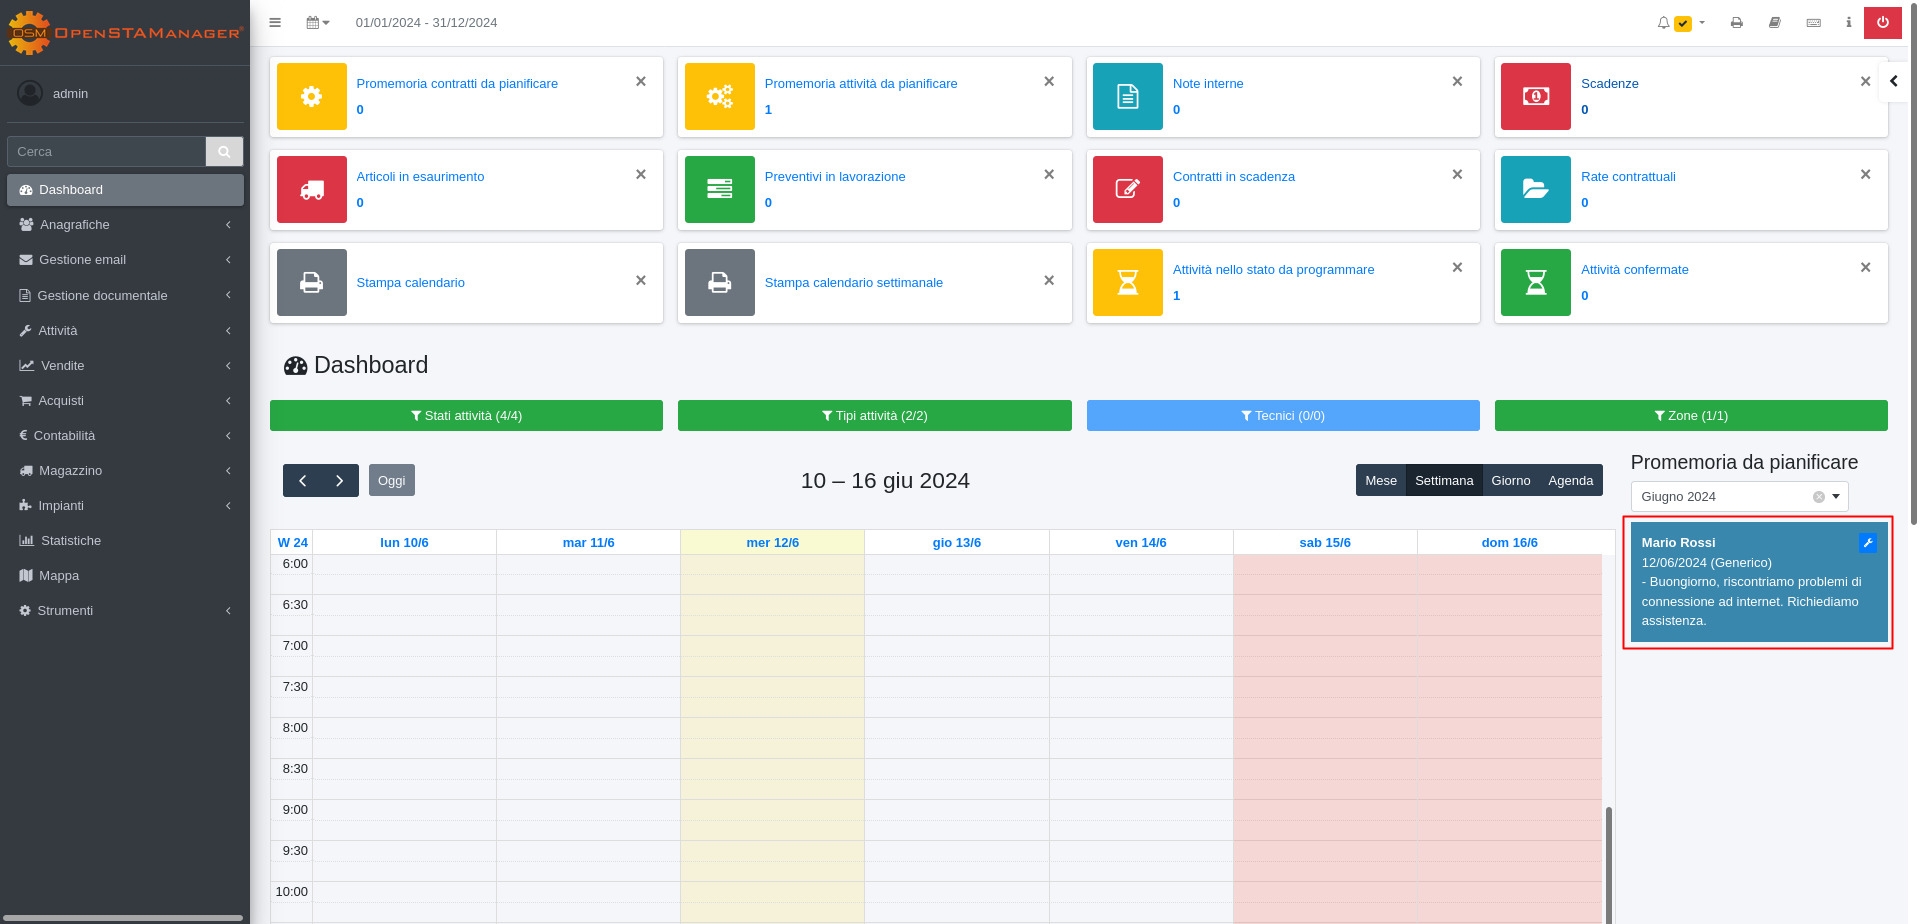Open the calendar date range dropdown
1920x924 pixels.
coord(318,22)
